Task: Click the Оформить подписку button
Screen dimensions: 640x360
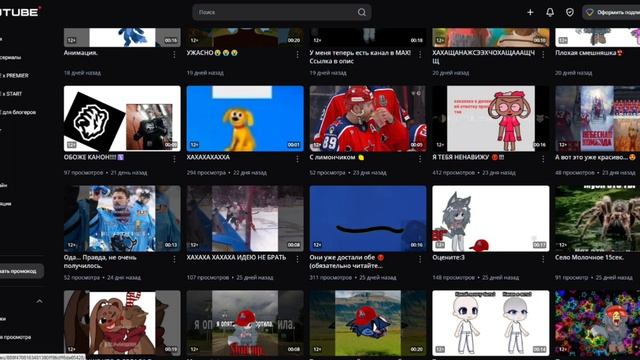Action: [x=611, y=12]
